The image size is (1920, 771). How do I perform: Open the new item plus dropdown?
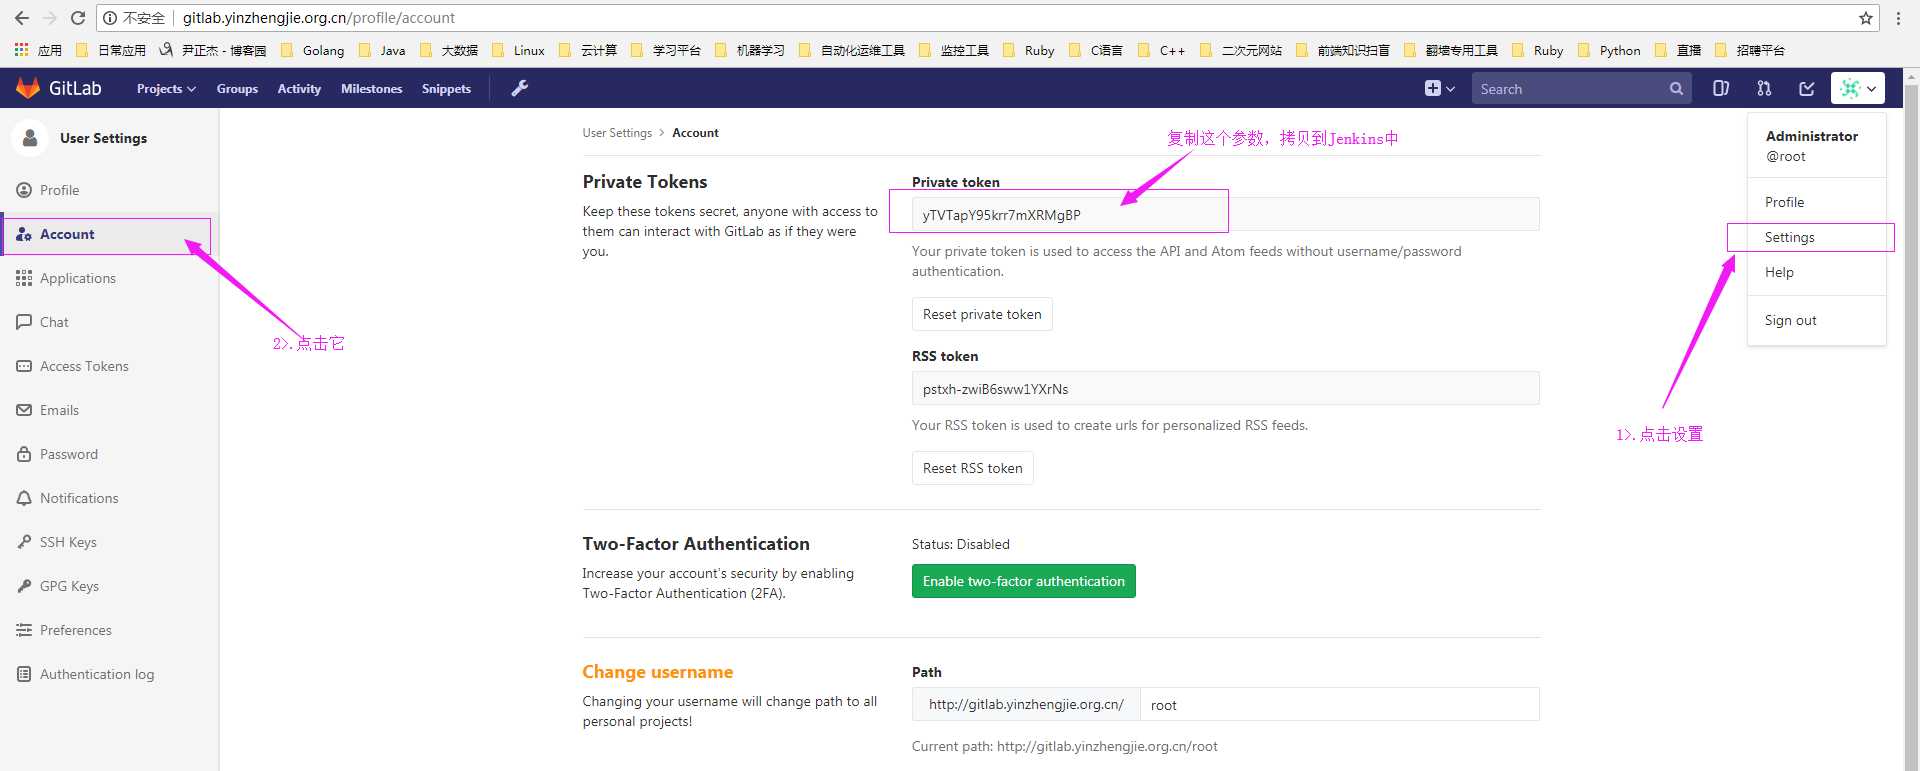click(x=1440, y=88)
